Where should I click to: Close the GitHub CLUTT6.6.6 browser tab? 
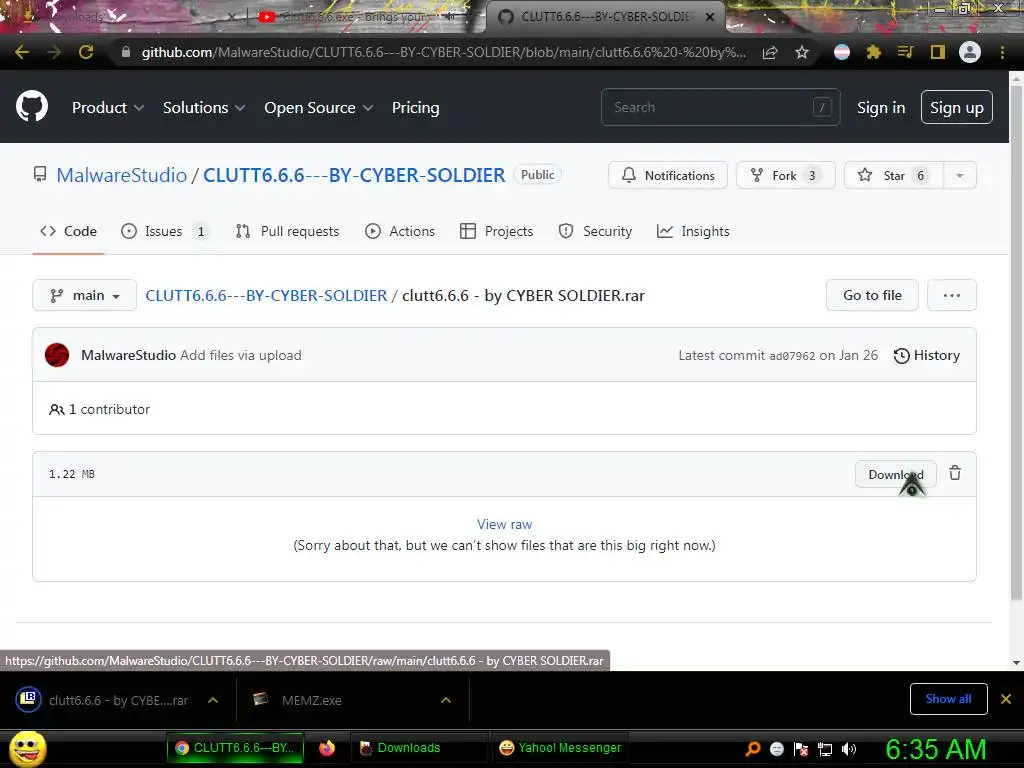tap(710, 17)
